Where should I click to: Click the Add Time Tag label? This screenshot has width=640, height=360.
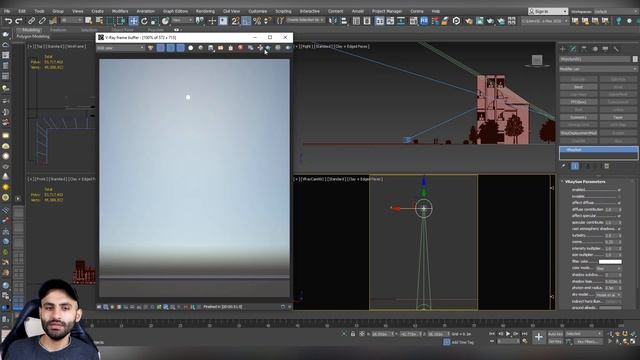[x=462, y=342]
